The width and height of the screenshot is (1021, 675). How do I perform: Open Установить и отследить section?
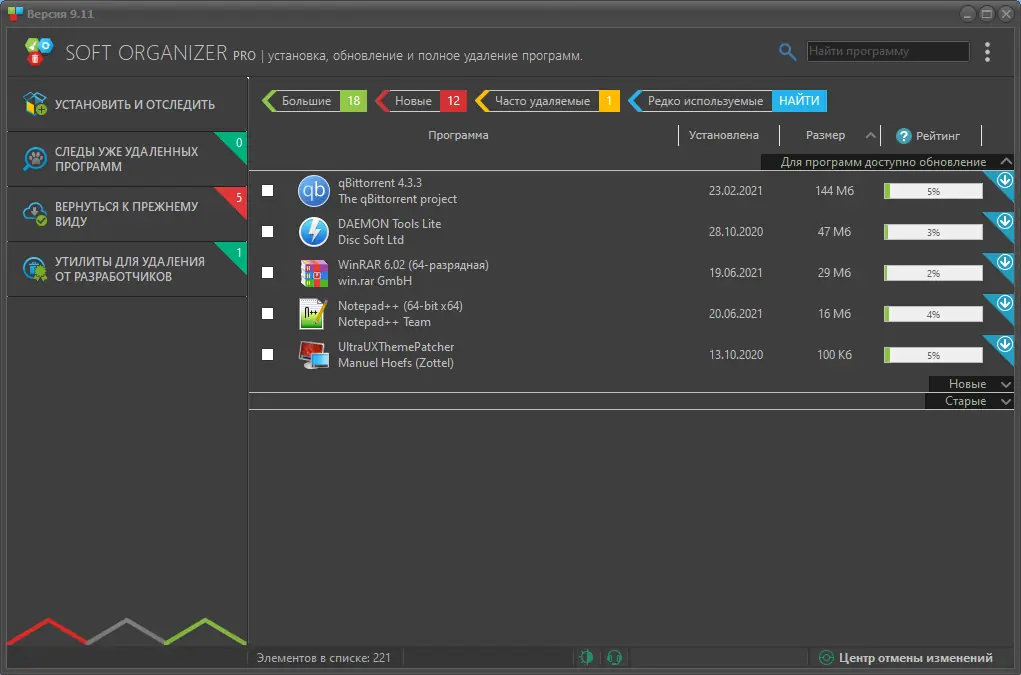click(x=127, y=104)
